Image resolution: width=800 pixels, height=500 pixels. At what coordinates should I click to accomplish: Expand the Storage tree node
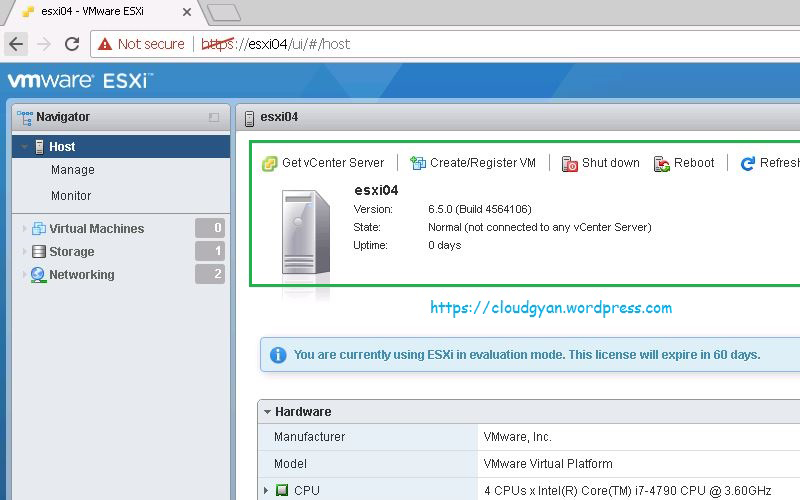25,252
